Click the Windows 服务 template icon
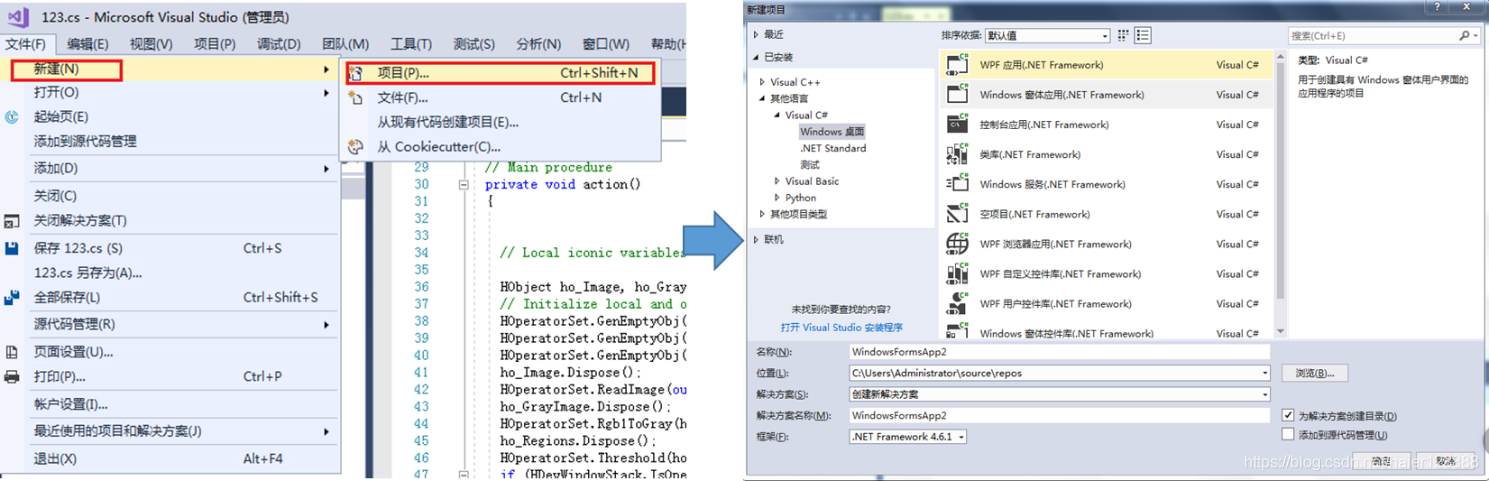This screenshot has width=1489, height=481. point(957,184)
